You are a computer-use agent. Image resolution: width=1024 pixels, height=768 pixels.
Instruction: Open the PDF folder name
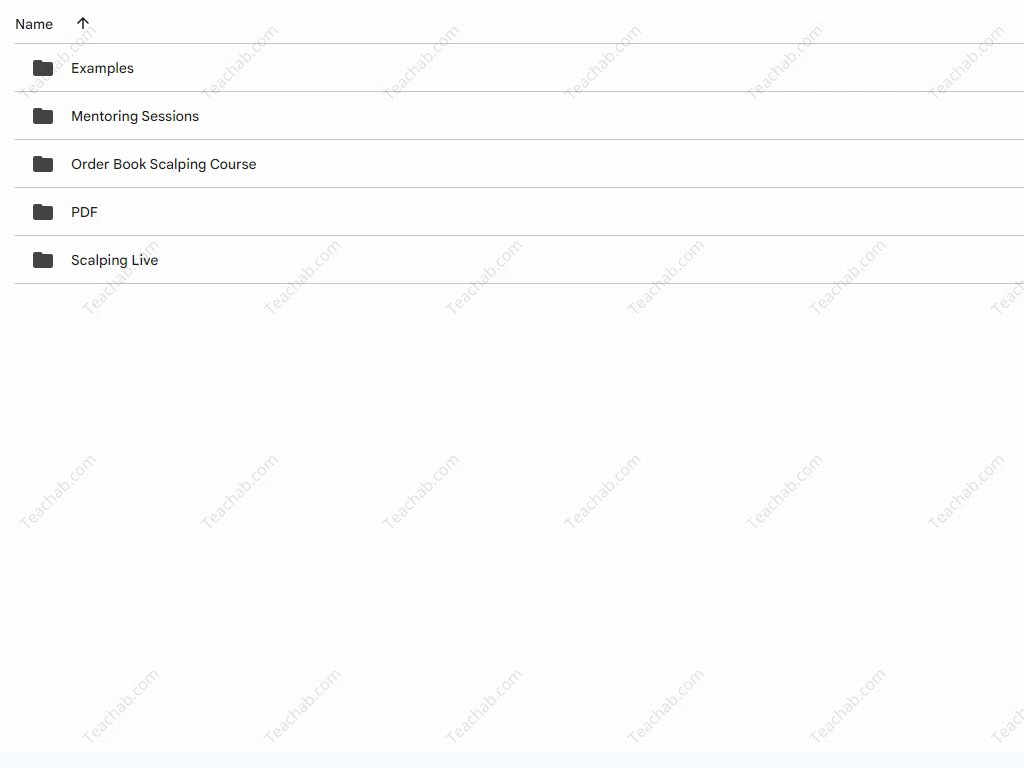(x=84, y=212)
